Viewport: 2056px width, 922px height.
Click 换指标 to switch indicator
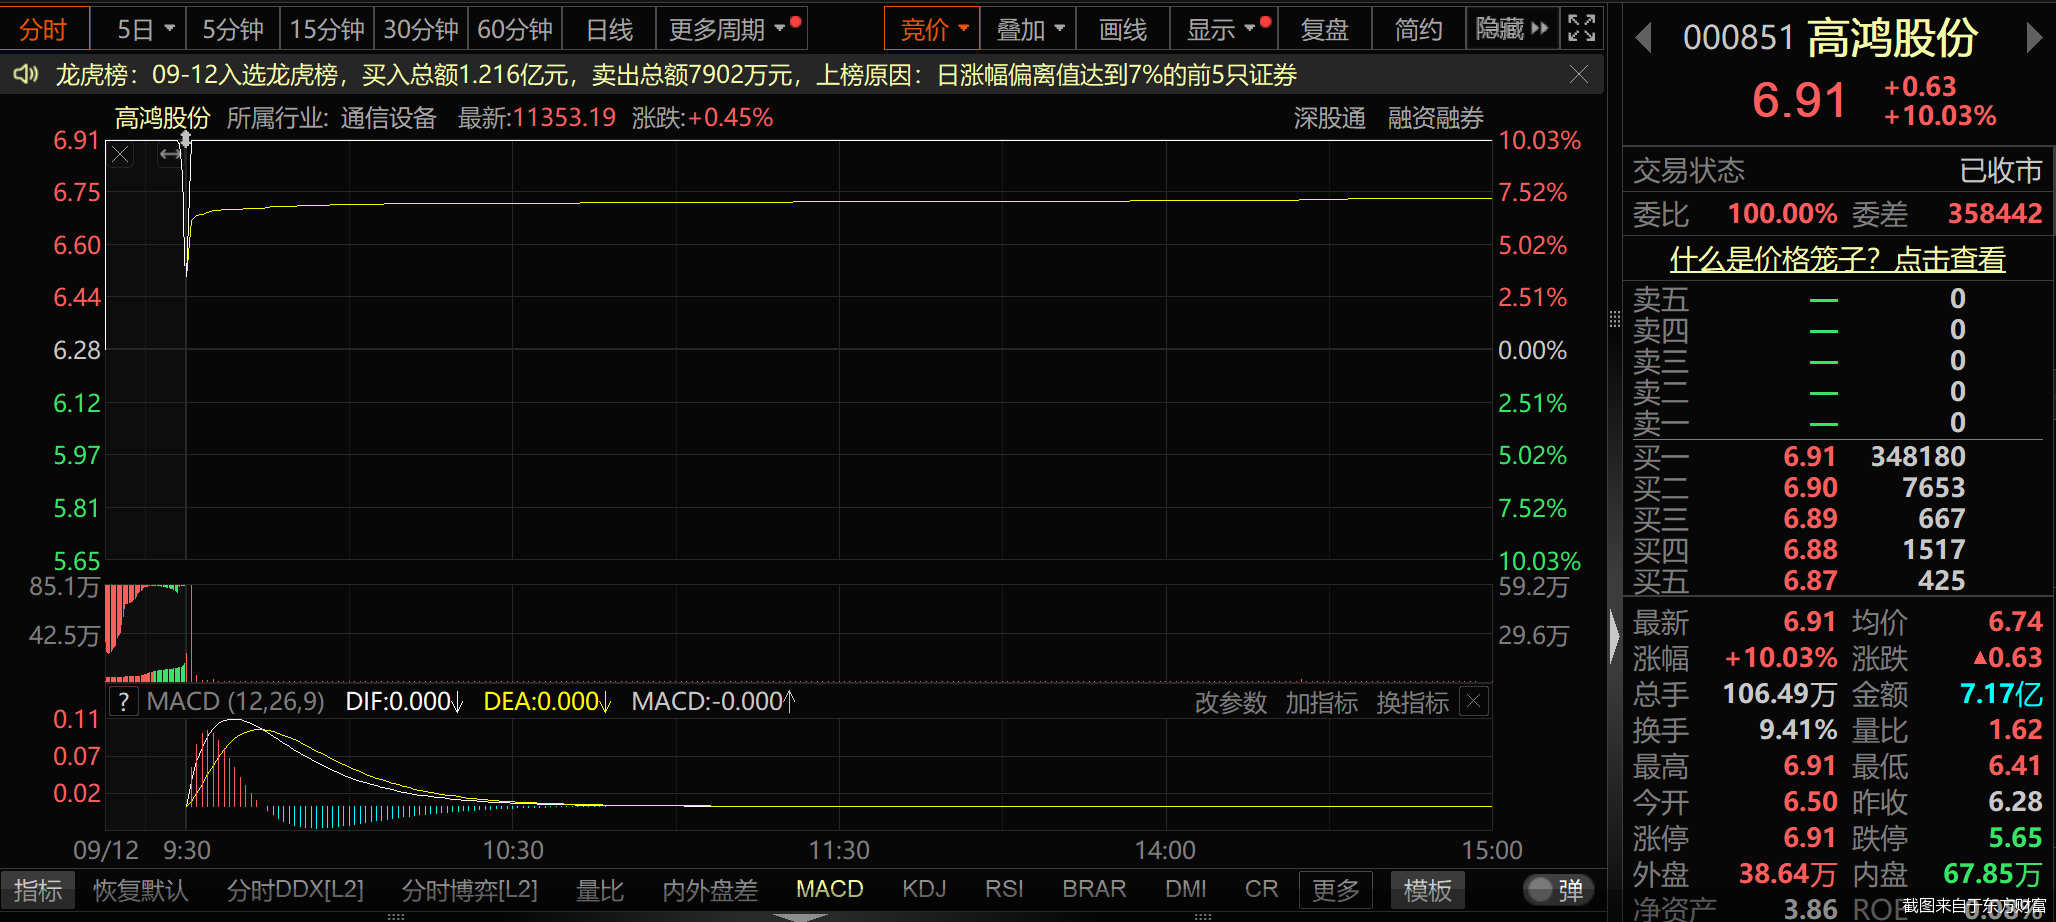point(1413,703)
